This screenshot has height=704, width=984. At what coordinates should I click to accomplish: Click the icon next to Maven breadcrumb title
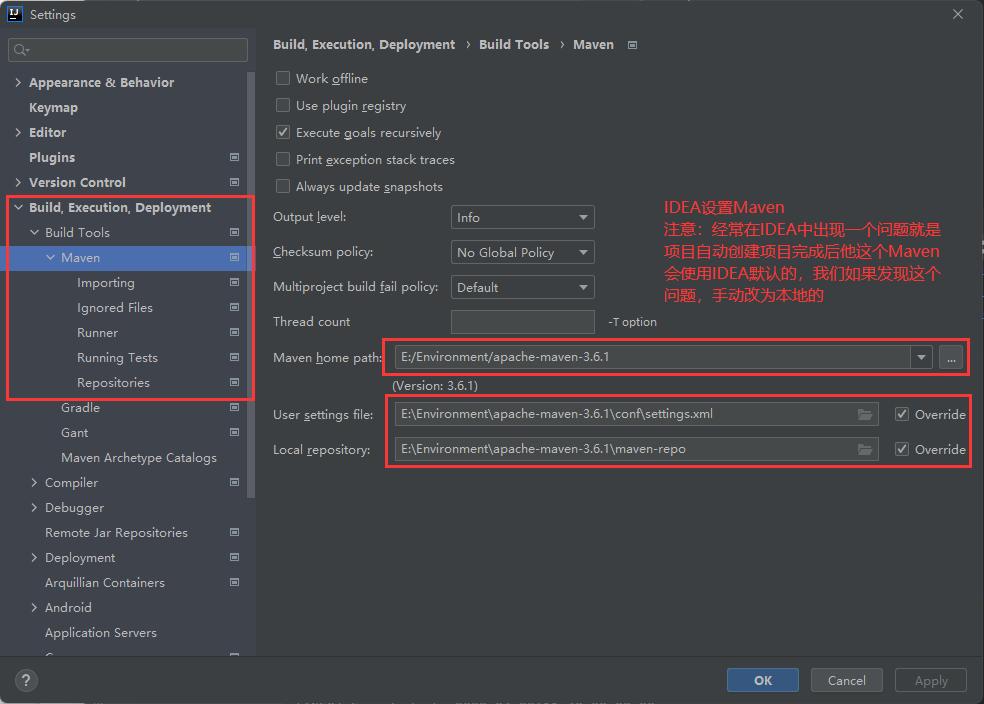[633, 45]
